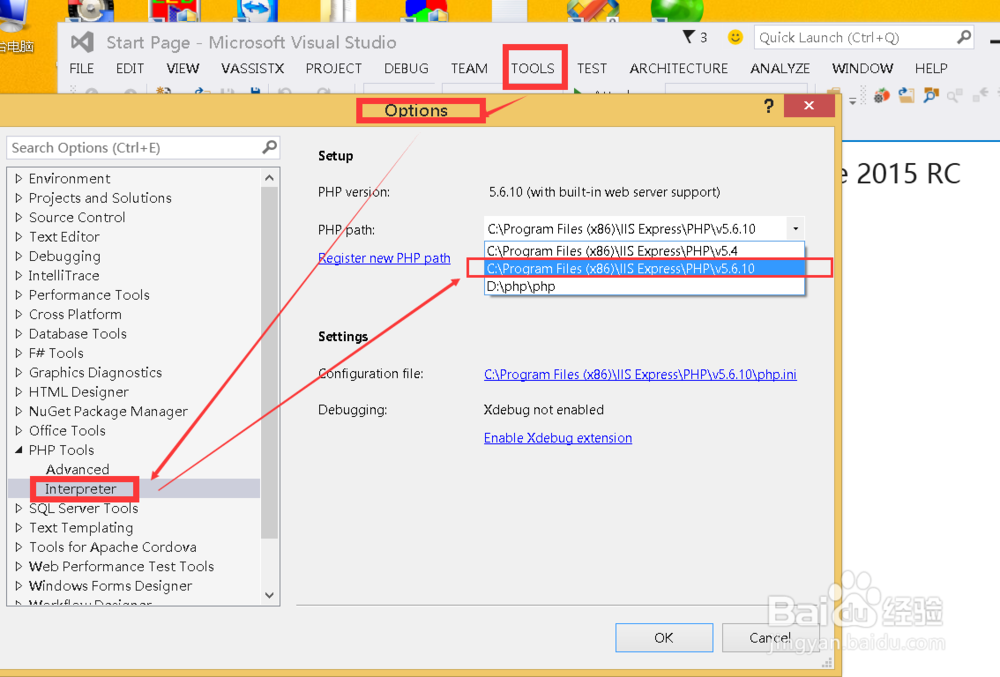Click the tree scrollbar down arrow

point(269,595)
